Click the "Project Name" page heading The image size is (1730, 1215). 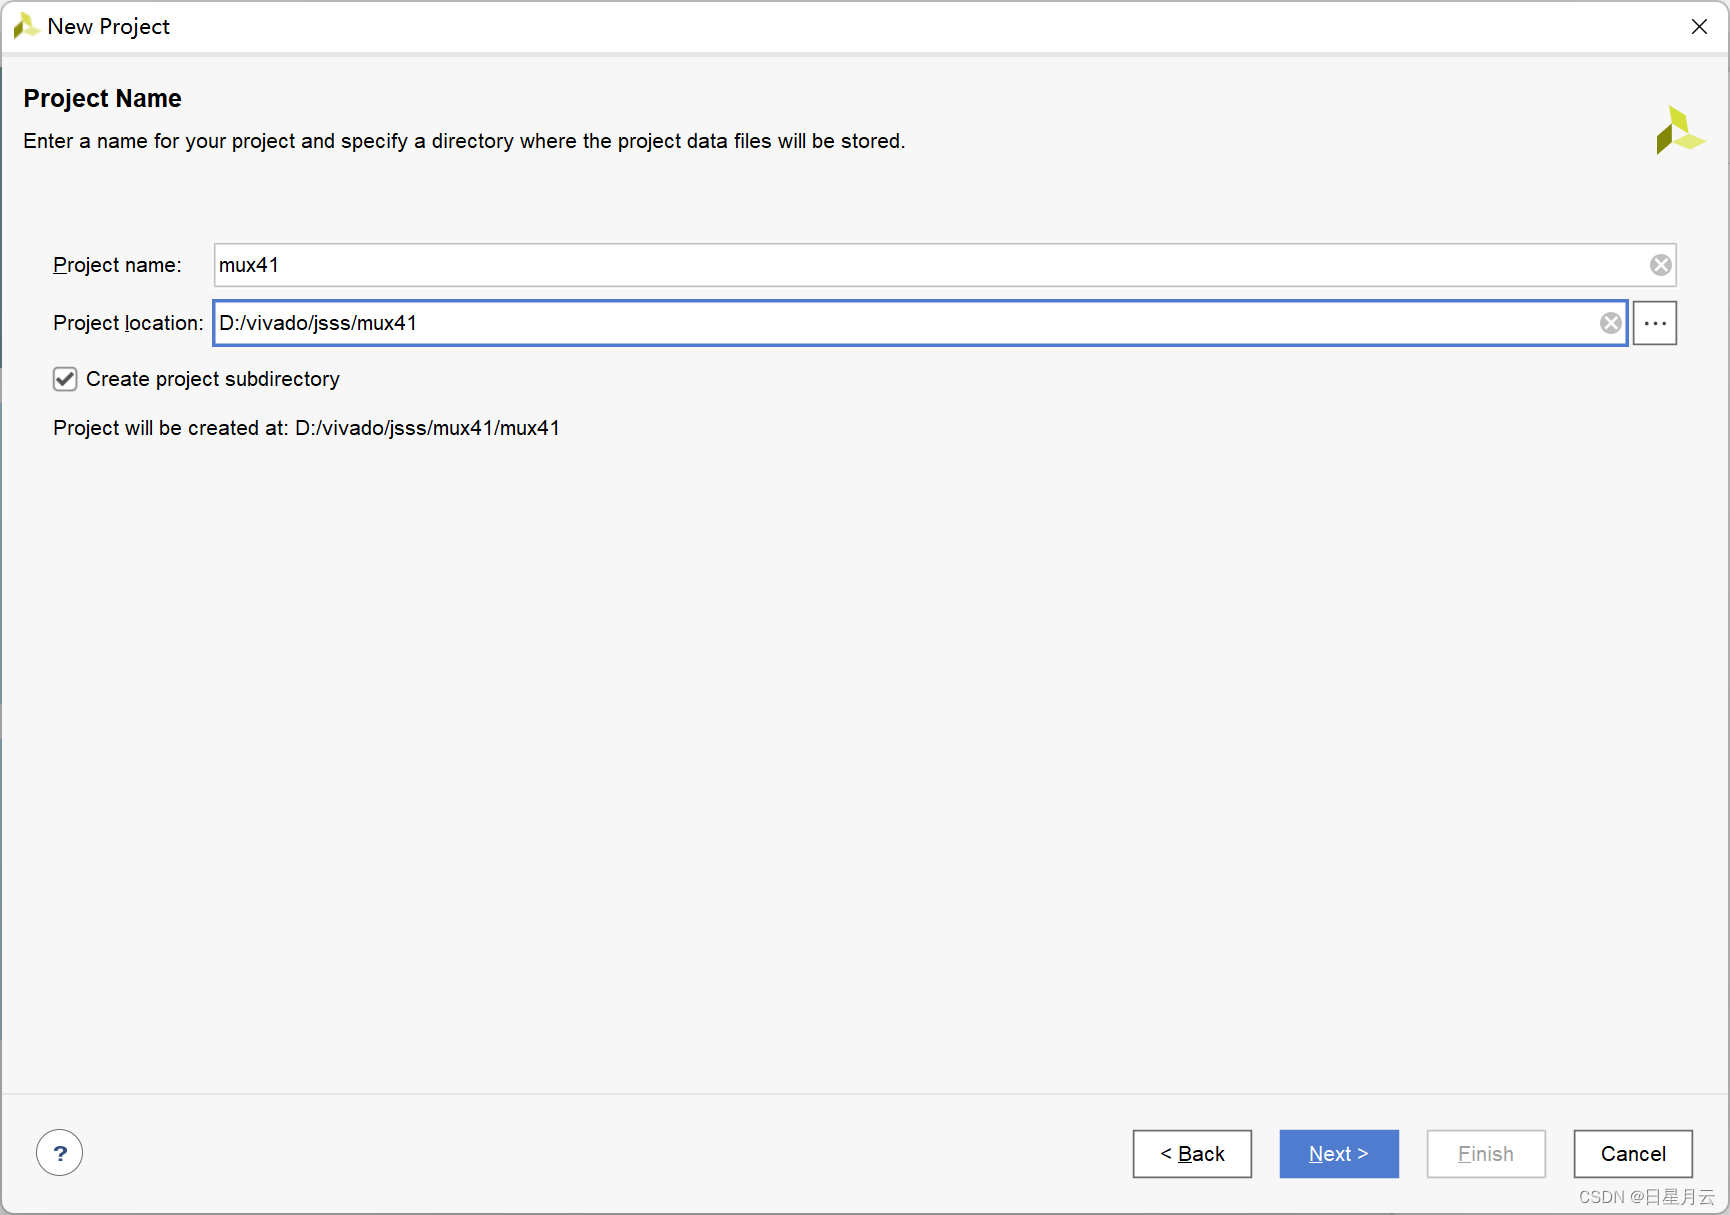102,98
